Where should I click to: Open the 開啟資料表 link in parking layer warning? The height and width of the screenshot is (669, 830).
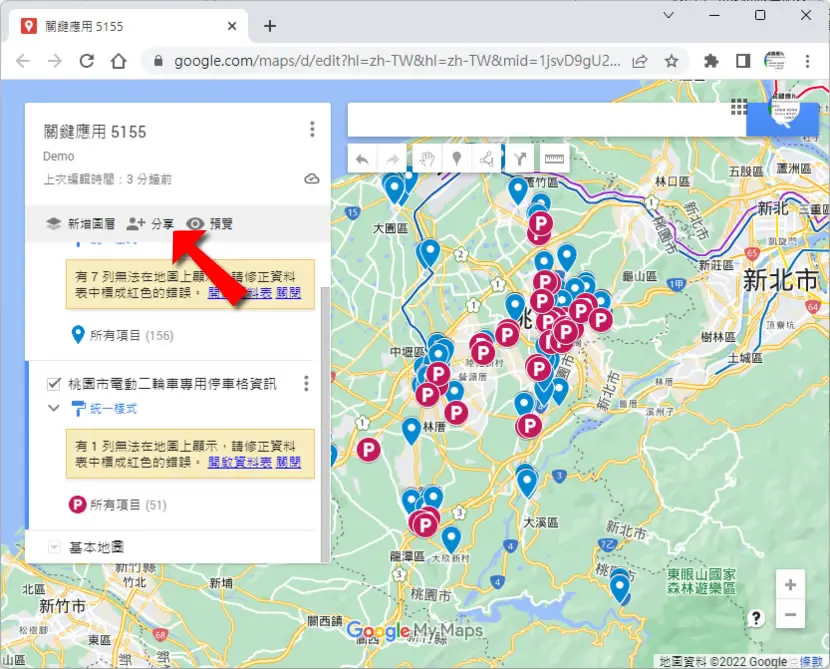[240, 462]
